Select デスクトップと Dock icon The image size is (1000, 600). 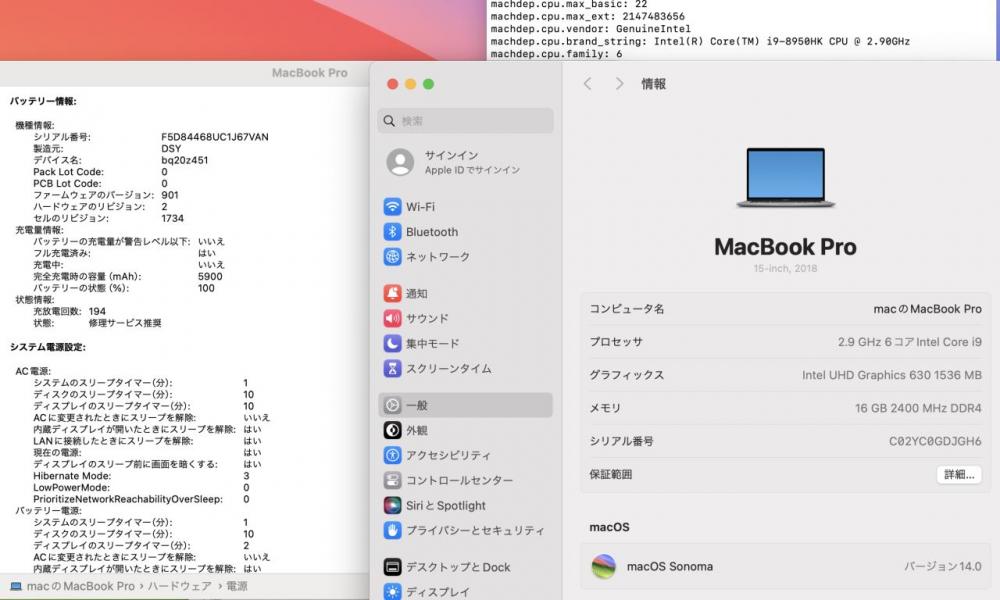tap(392, 567)
